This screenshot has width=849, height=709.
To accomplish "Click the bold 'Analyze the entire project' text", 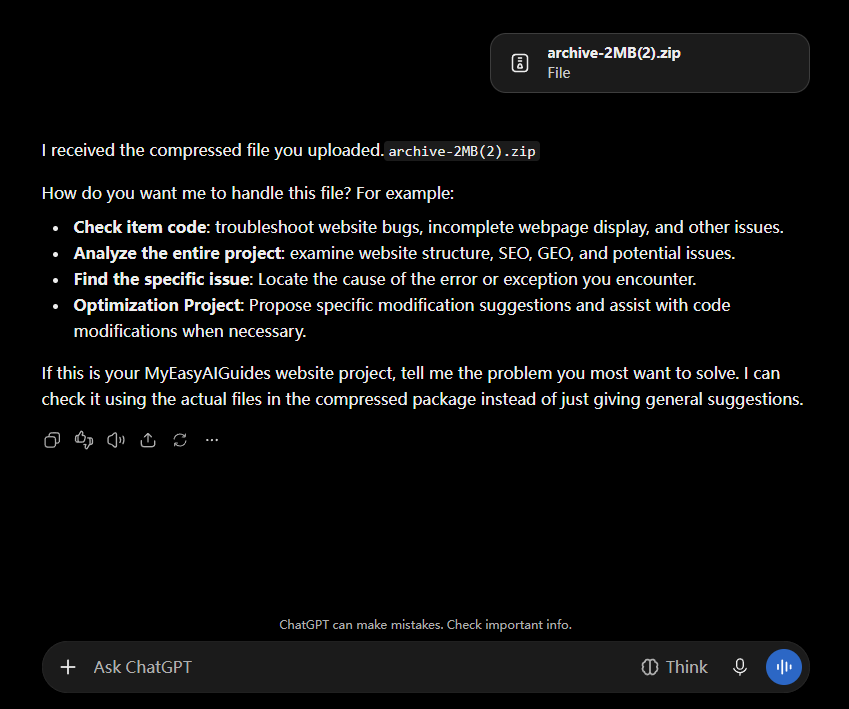I will pyautogui.click(x=178, y=253).
